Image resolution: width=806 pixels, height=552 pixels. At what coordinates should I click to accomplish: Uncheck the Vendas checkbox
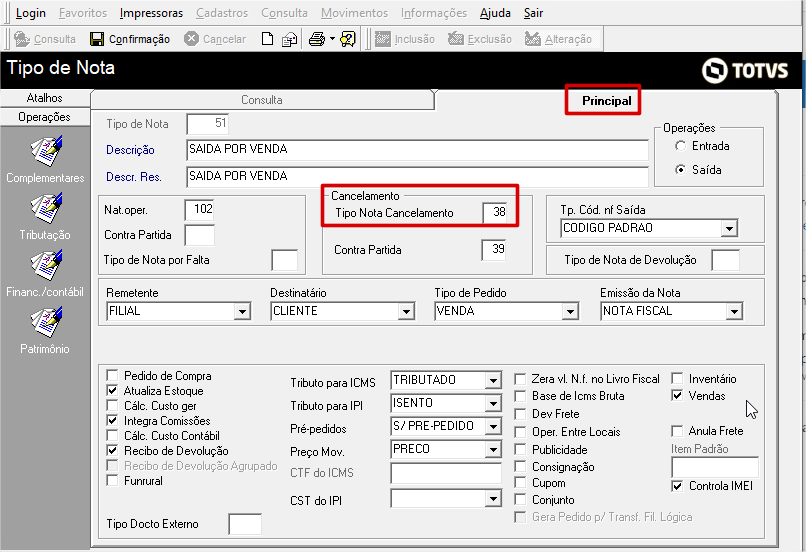[x=677, y=396]
